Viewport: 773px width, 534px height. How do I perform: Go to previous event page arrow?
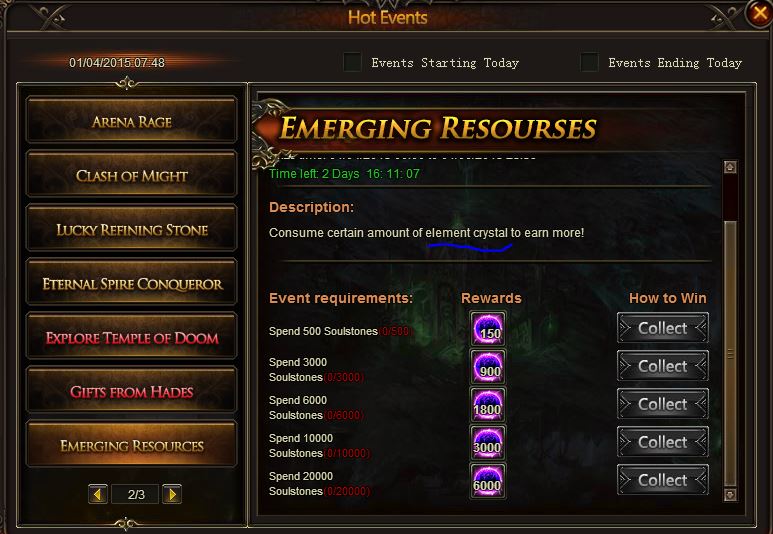(98, 494)
